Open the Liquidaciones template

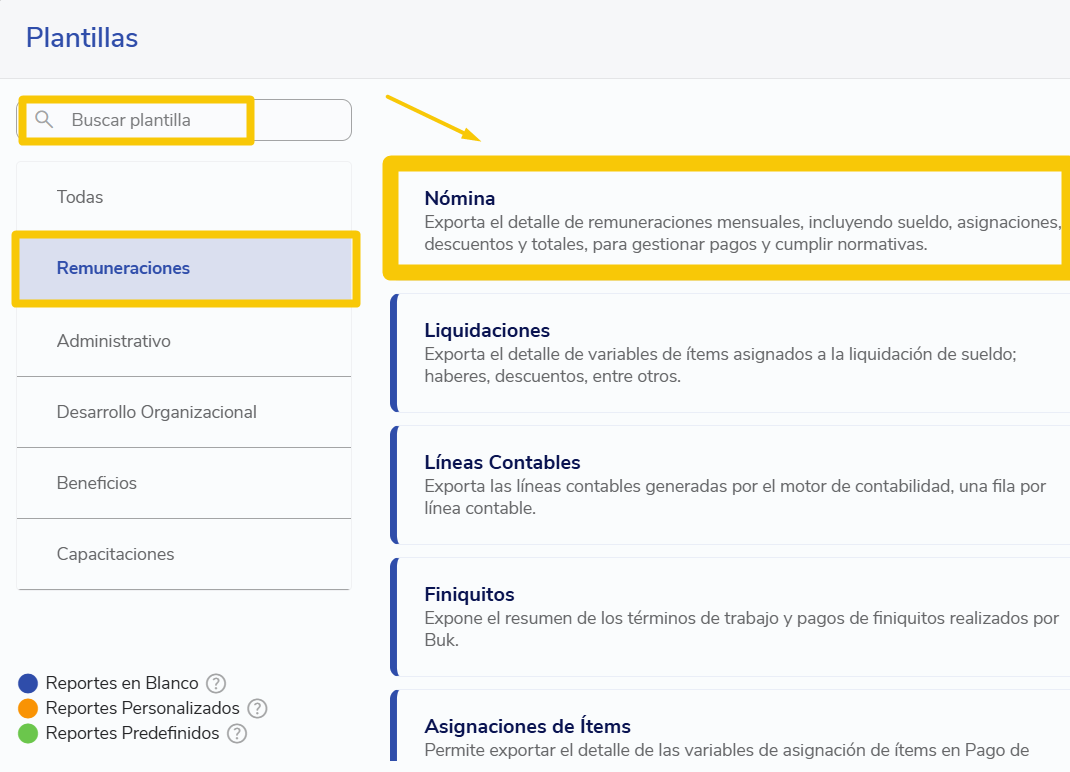click(x=730, y=353)
